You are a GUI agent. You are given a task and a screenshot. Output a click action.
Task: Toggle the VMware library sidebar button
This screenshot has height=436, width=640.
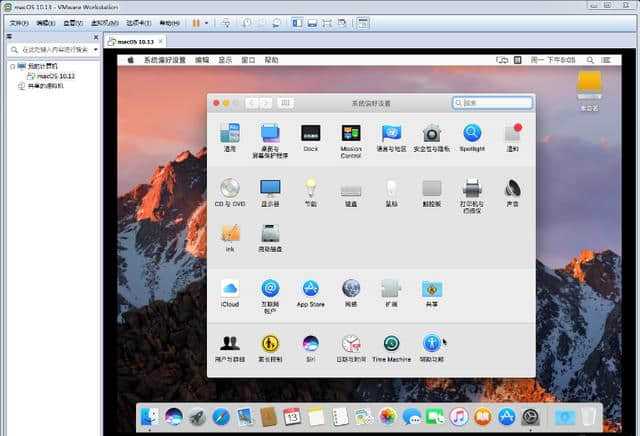point(297,23)
